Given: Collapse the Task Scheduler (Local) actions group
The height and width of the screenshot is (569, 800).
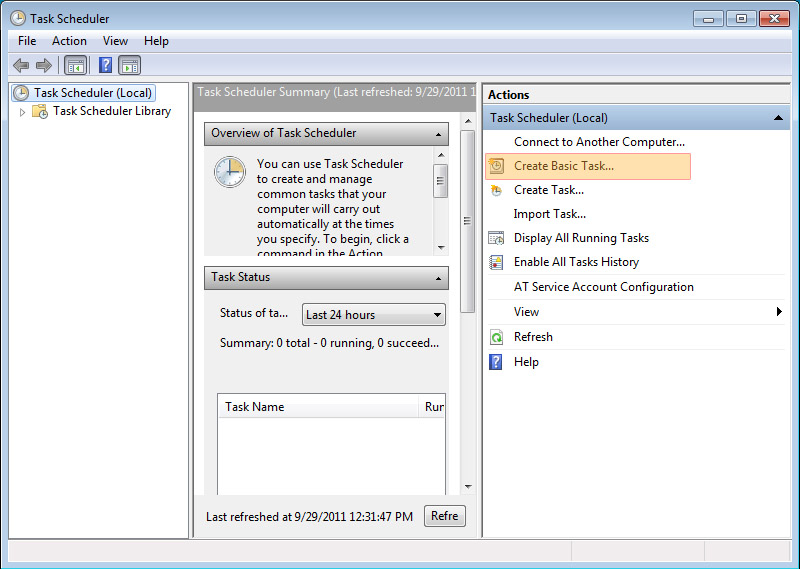Looking at the screenshot, I should [778, 118].
